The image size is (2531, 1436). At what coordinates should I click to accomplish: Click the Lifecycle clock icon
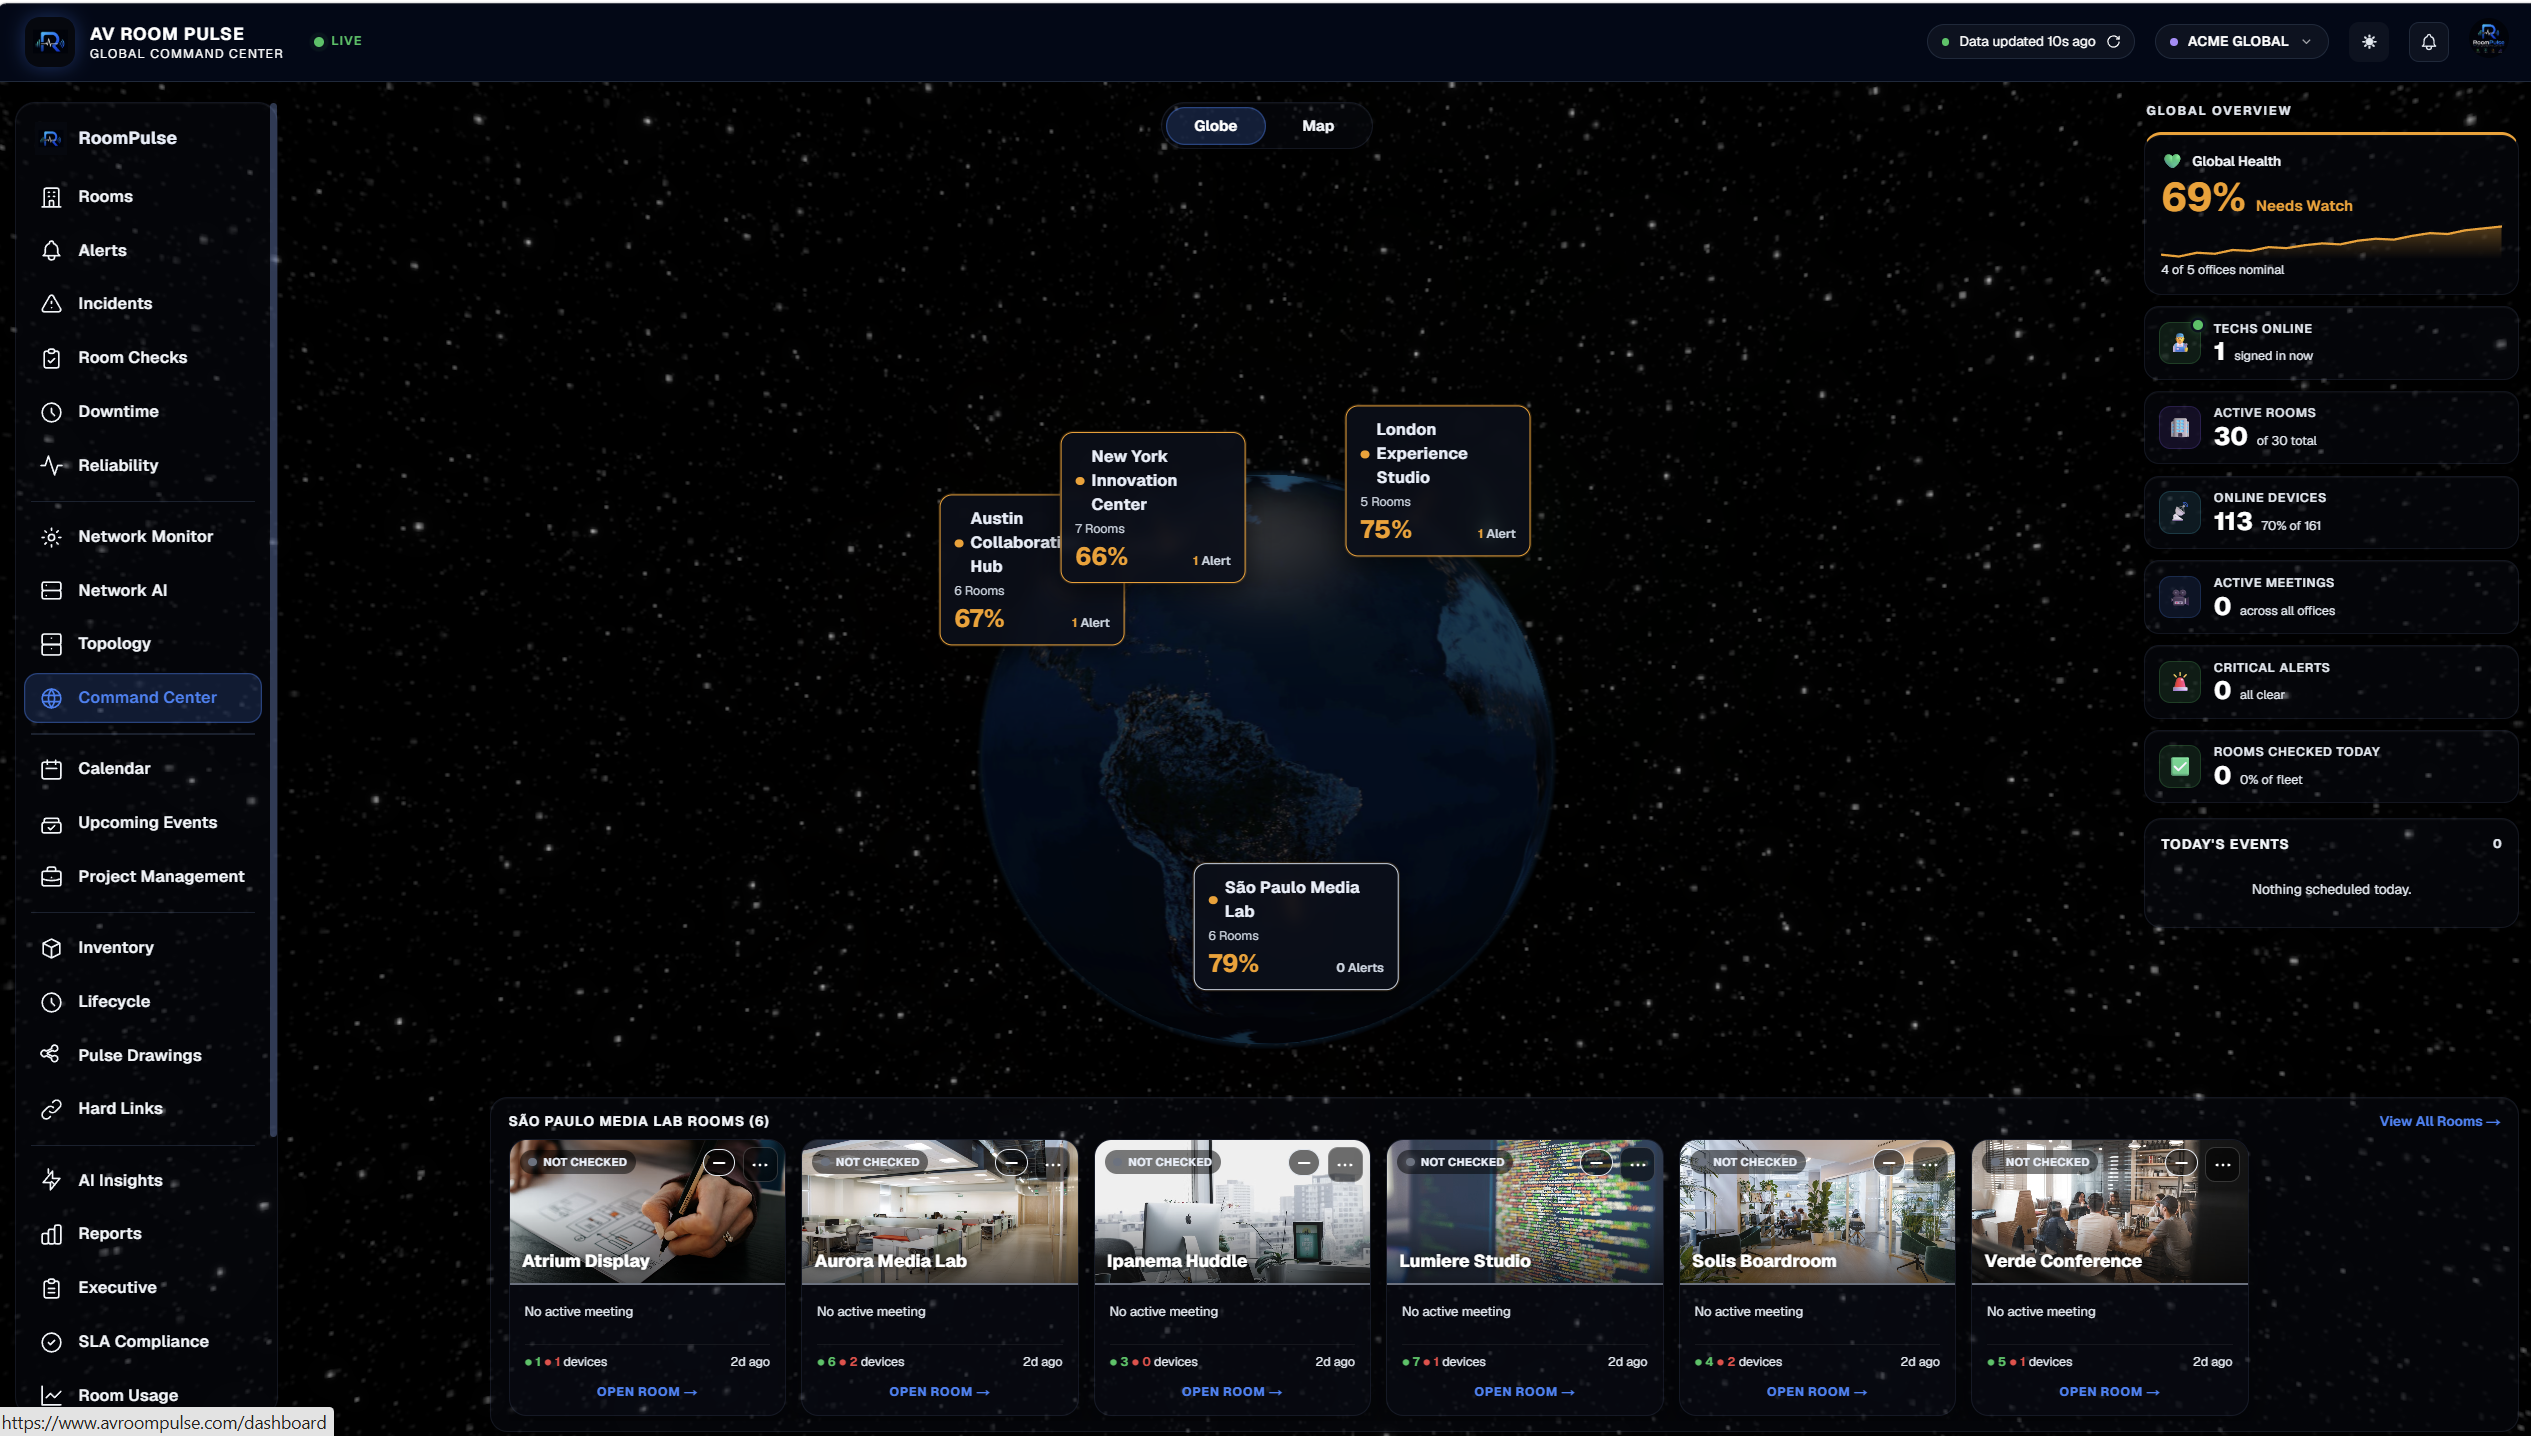51,1002
